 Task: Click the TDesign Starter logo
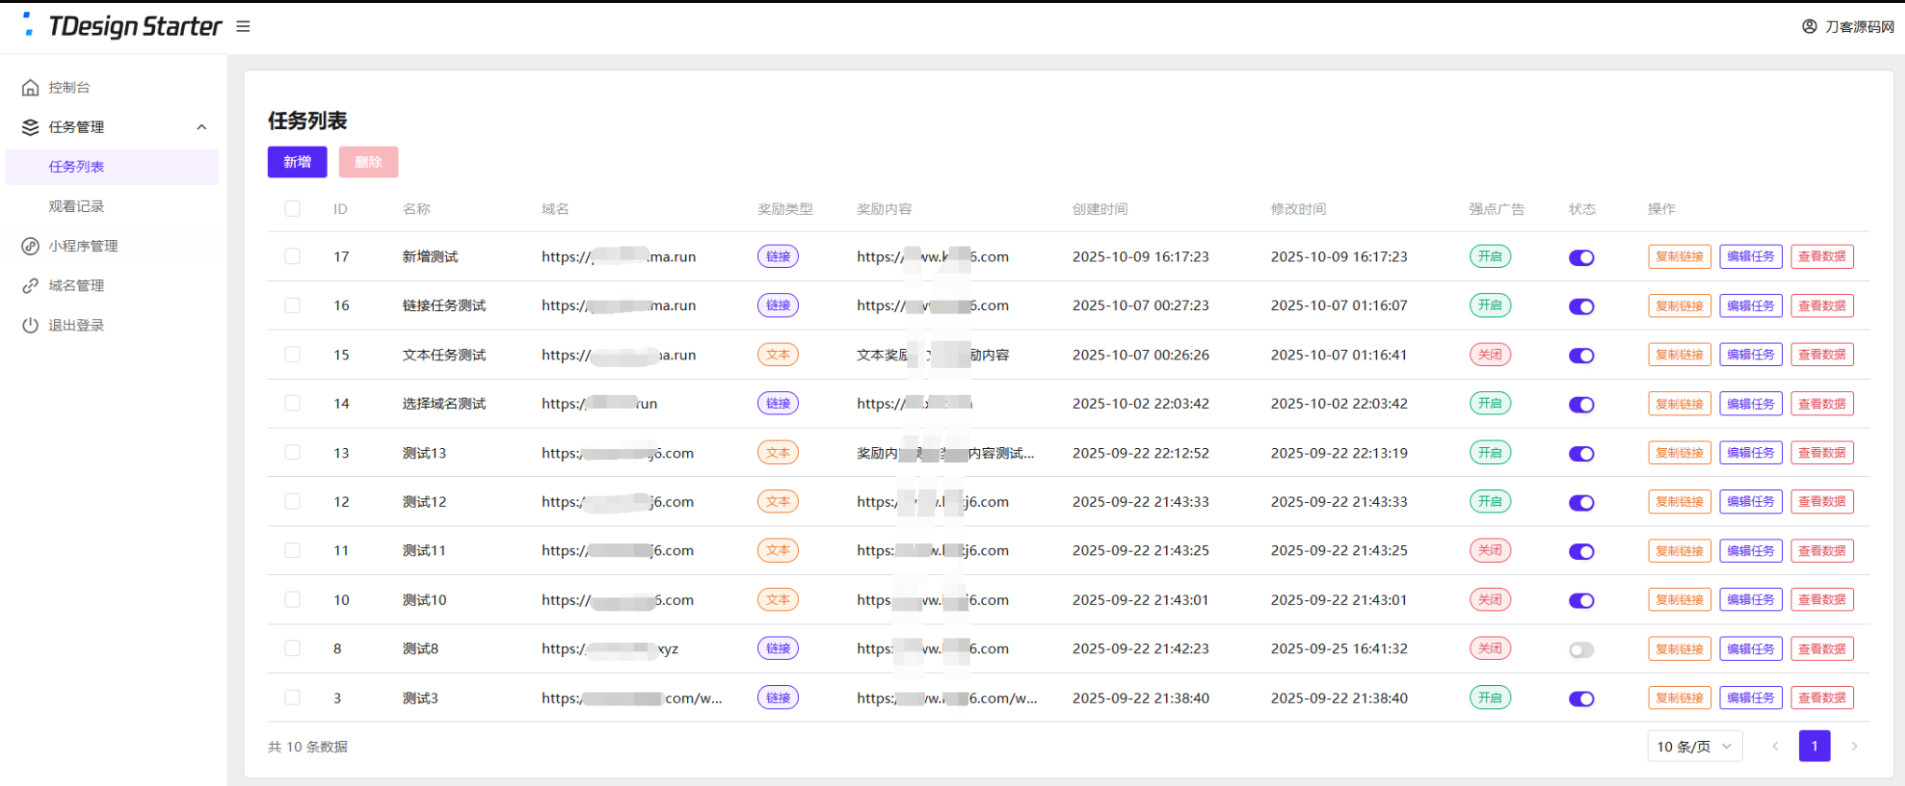(x=122, y=26)
